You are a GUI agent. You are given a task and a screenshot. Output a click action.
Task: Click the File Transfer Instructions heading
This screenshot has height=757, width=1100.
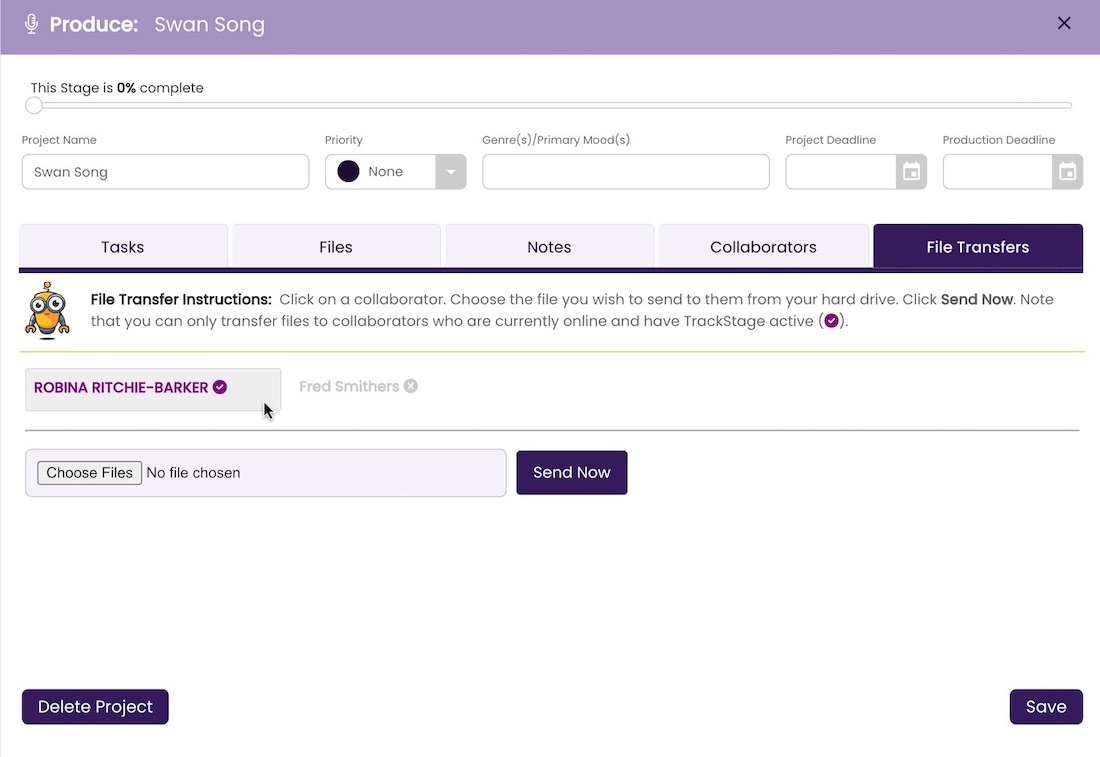[181, 299]
